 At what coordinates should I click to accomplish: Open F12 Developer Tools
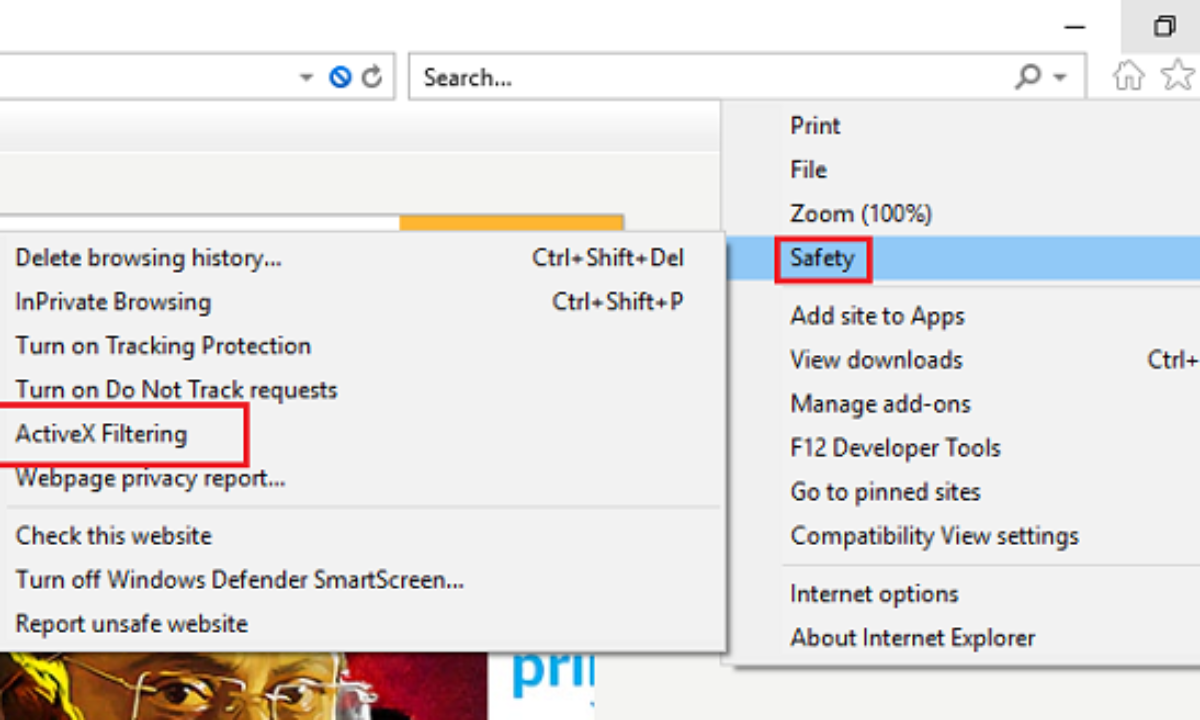(895, 448)
